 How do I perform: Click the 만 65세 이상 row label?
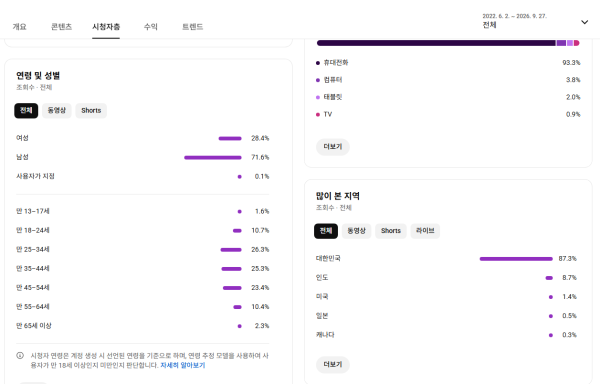pyautogui.click(x=34, y=326)
